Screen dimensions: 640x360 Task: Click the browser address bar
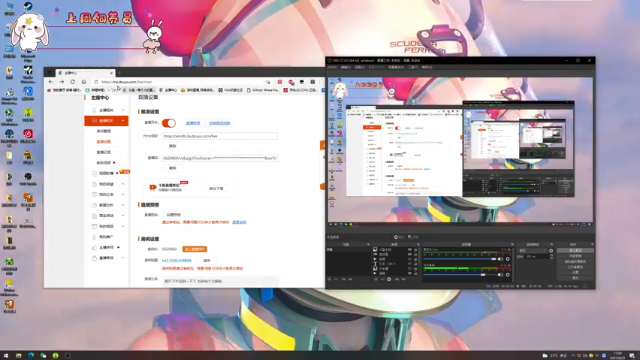pos(180,82)
